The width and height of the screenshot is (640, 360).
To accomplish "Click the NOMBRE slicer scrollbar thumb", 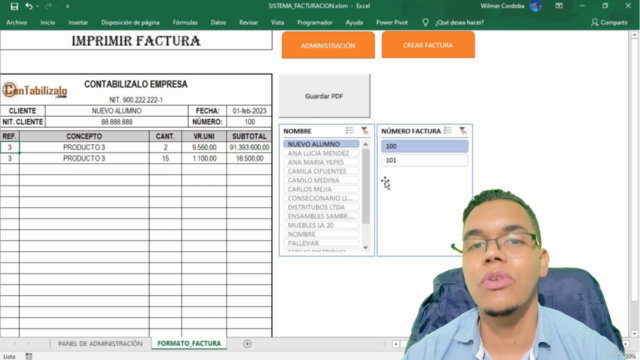I will pos(366,186).
